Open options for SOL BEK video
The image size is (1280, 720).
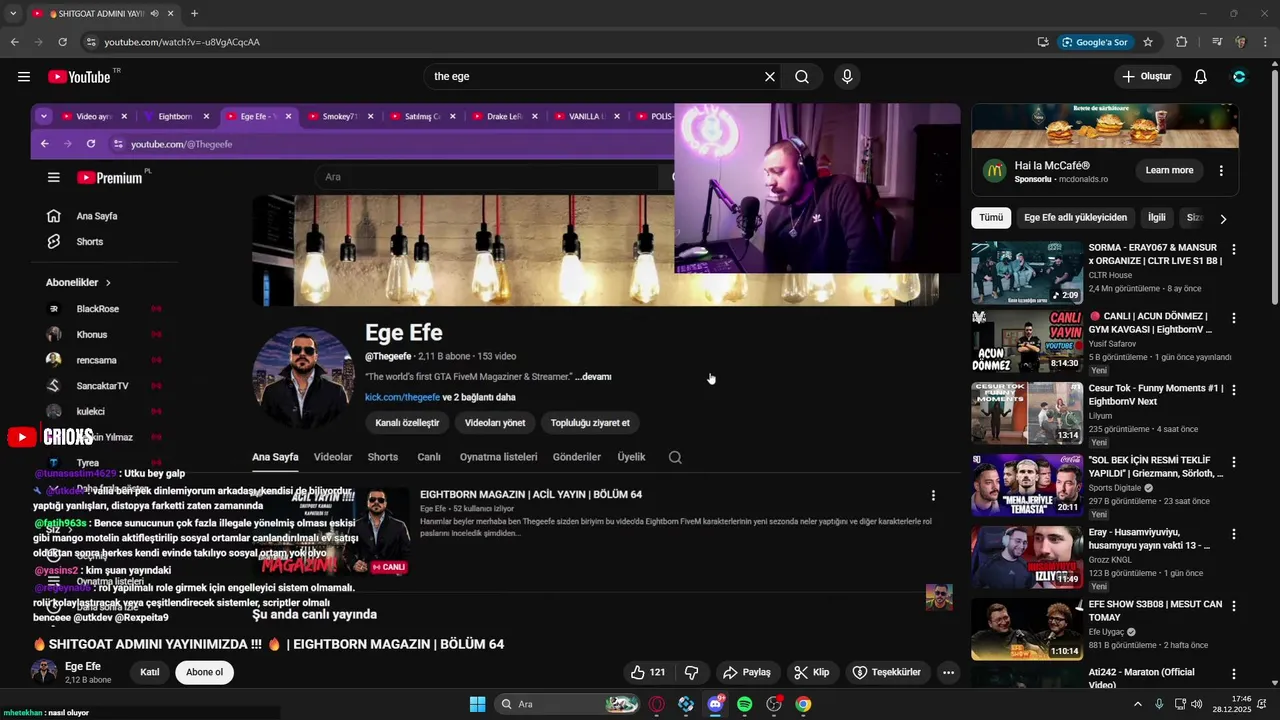(1233, 462)
